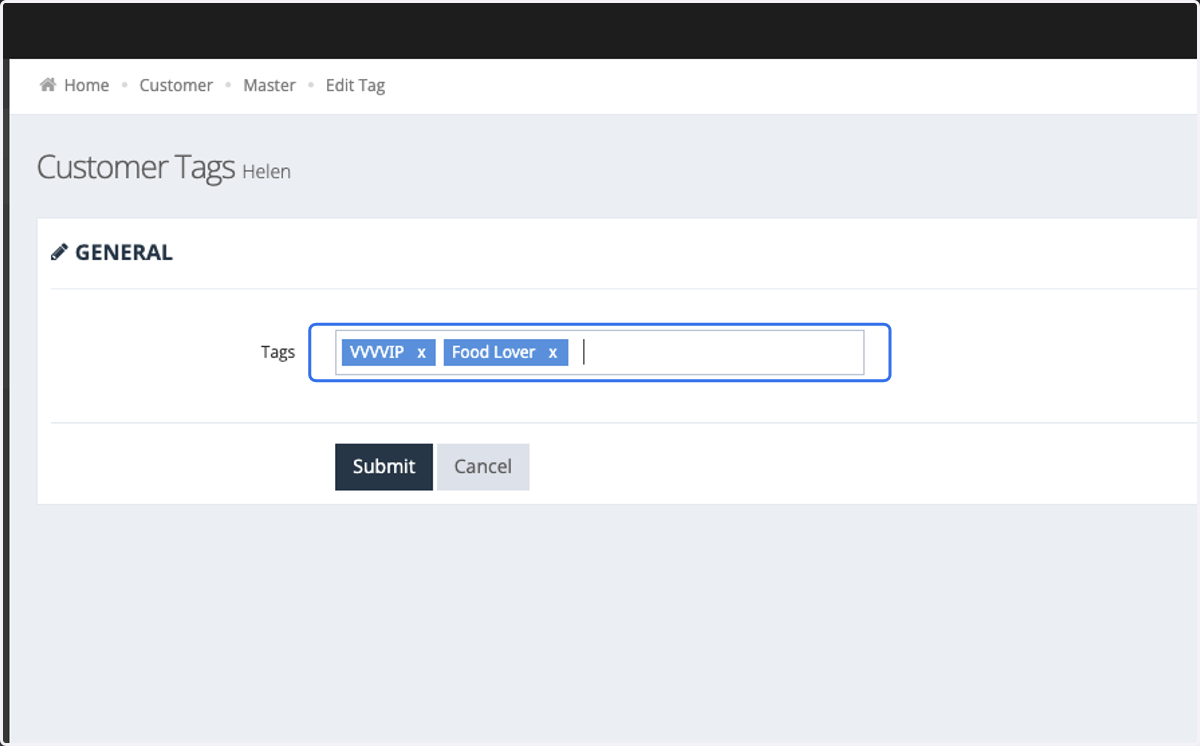The width and height of the screenshot is (1200, 746).
Task: Remove the Food Lover tag with its x
Action: pos(552,352)
